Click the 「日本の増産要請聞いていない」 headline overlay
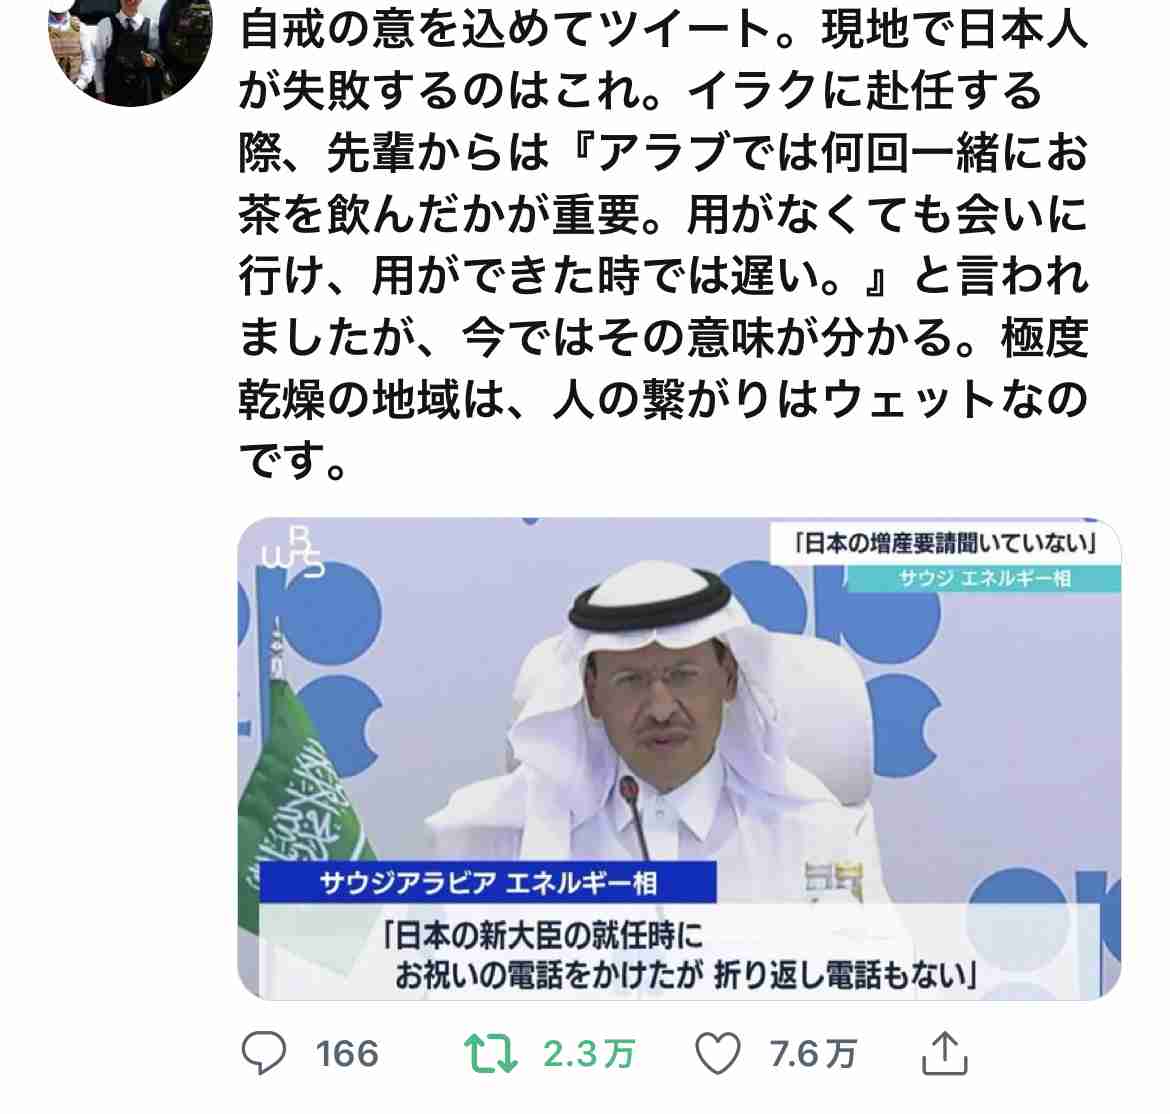Screen dimensions: 1170x1114 945,542
